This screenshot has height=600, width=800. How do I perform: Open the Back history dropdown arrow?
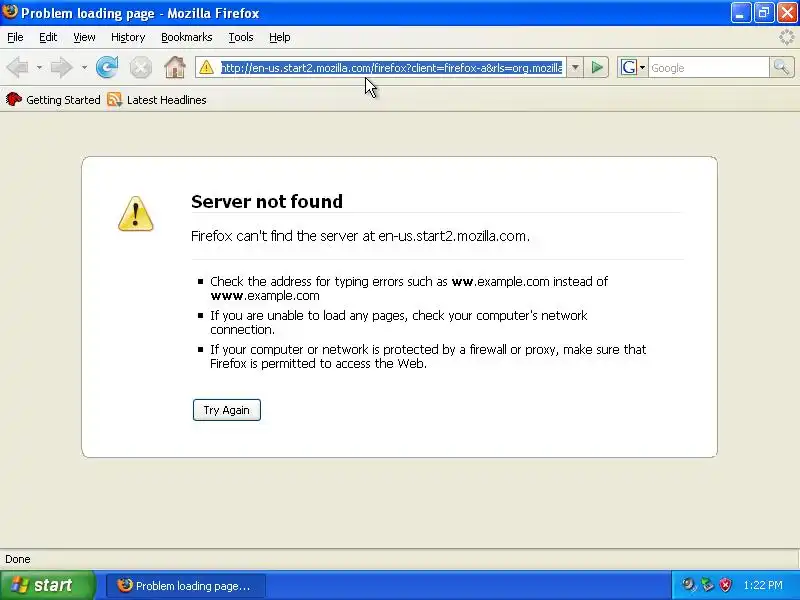[39, 67]
